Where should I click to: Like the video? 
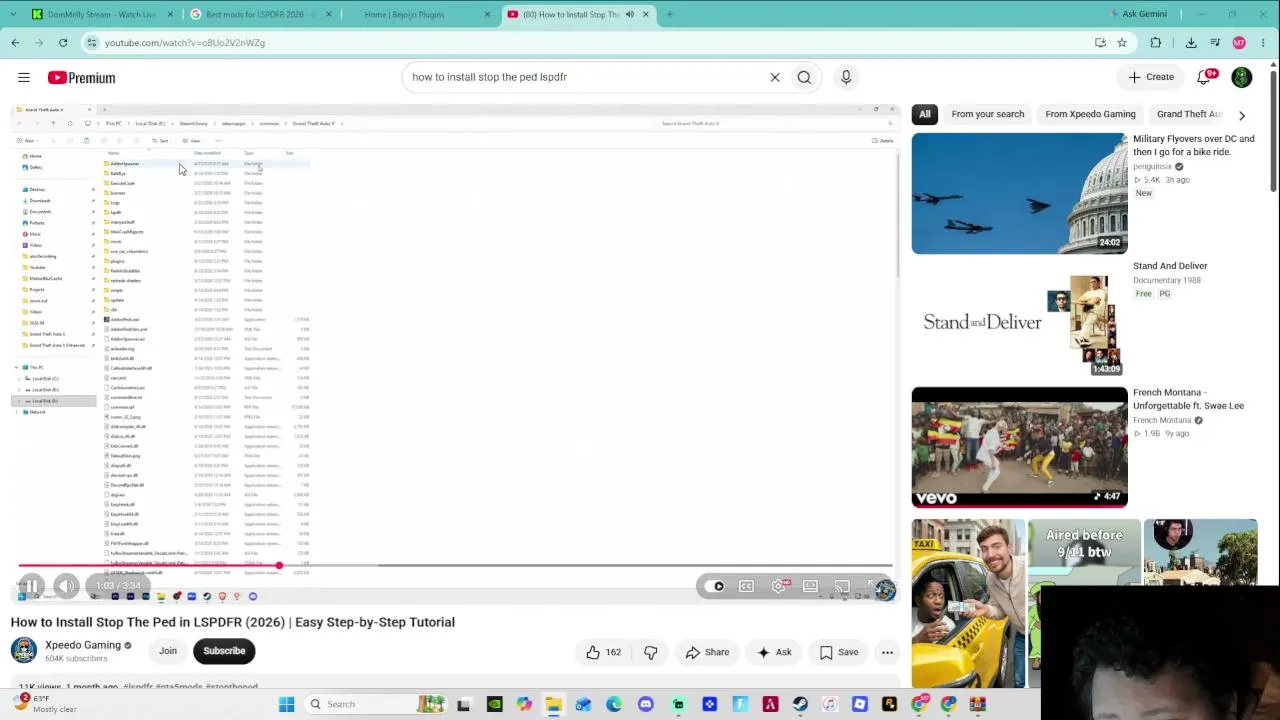(603, 652)
